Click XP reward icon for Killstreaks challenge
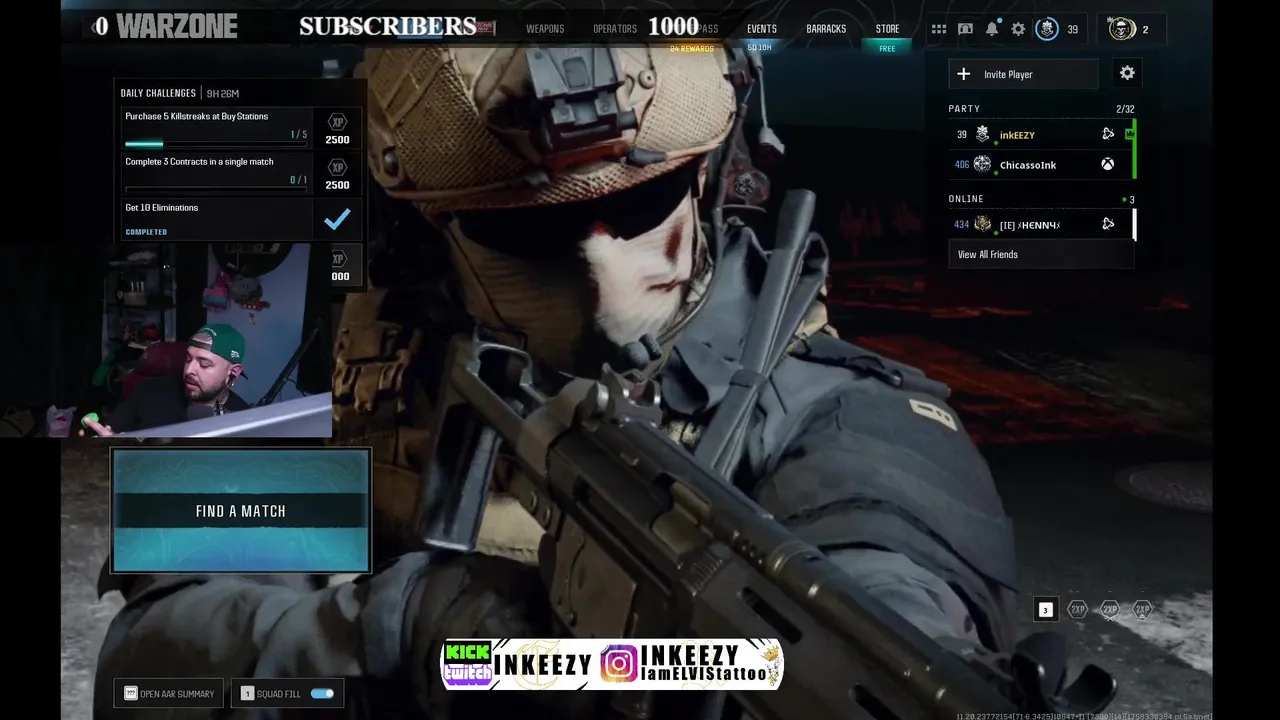Screen dimensions: 1280x720 point(338,122)
